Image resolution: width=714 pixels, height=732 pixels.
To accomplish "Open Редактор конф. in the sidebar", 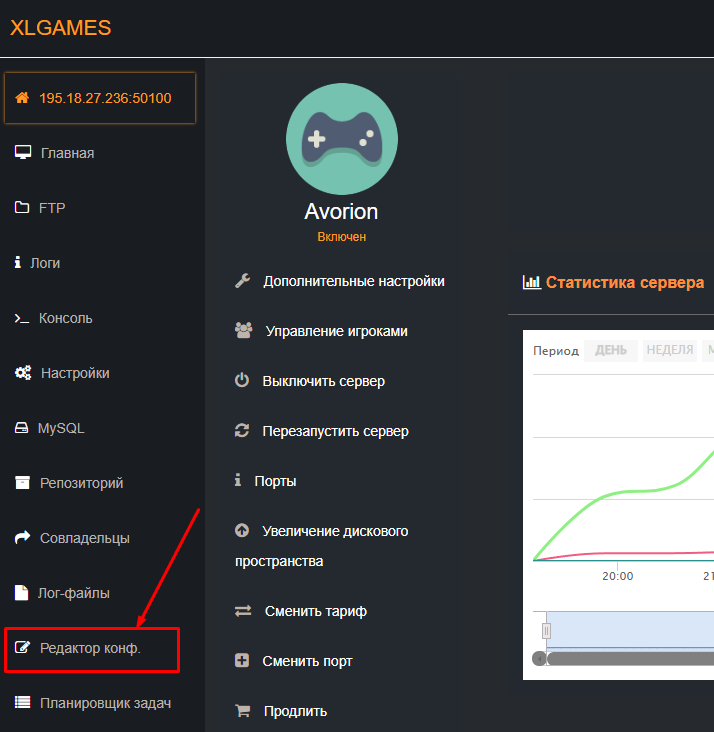I will 90,648.
